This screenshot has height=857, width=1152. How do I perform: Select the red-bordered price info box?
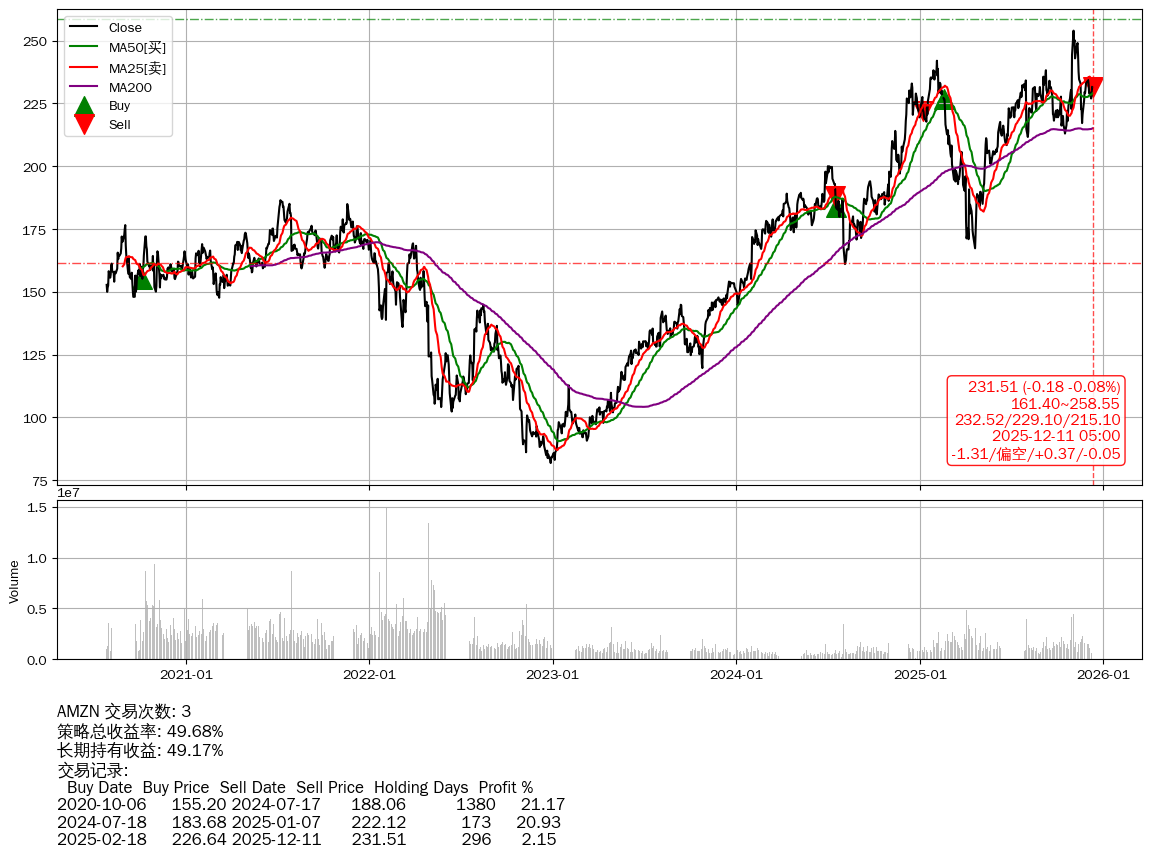1036,420
